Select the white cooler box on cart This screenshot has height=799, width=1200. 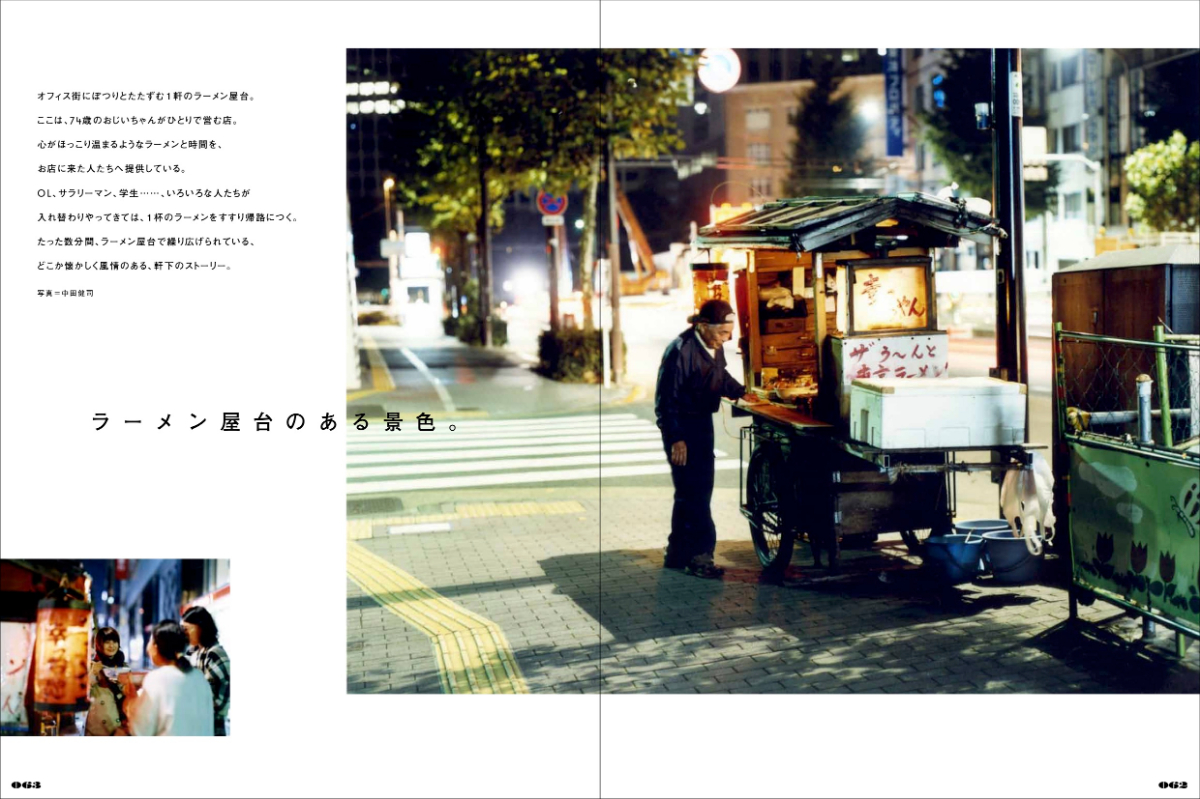tap(936, 411)
